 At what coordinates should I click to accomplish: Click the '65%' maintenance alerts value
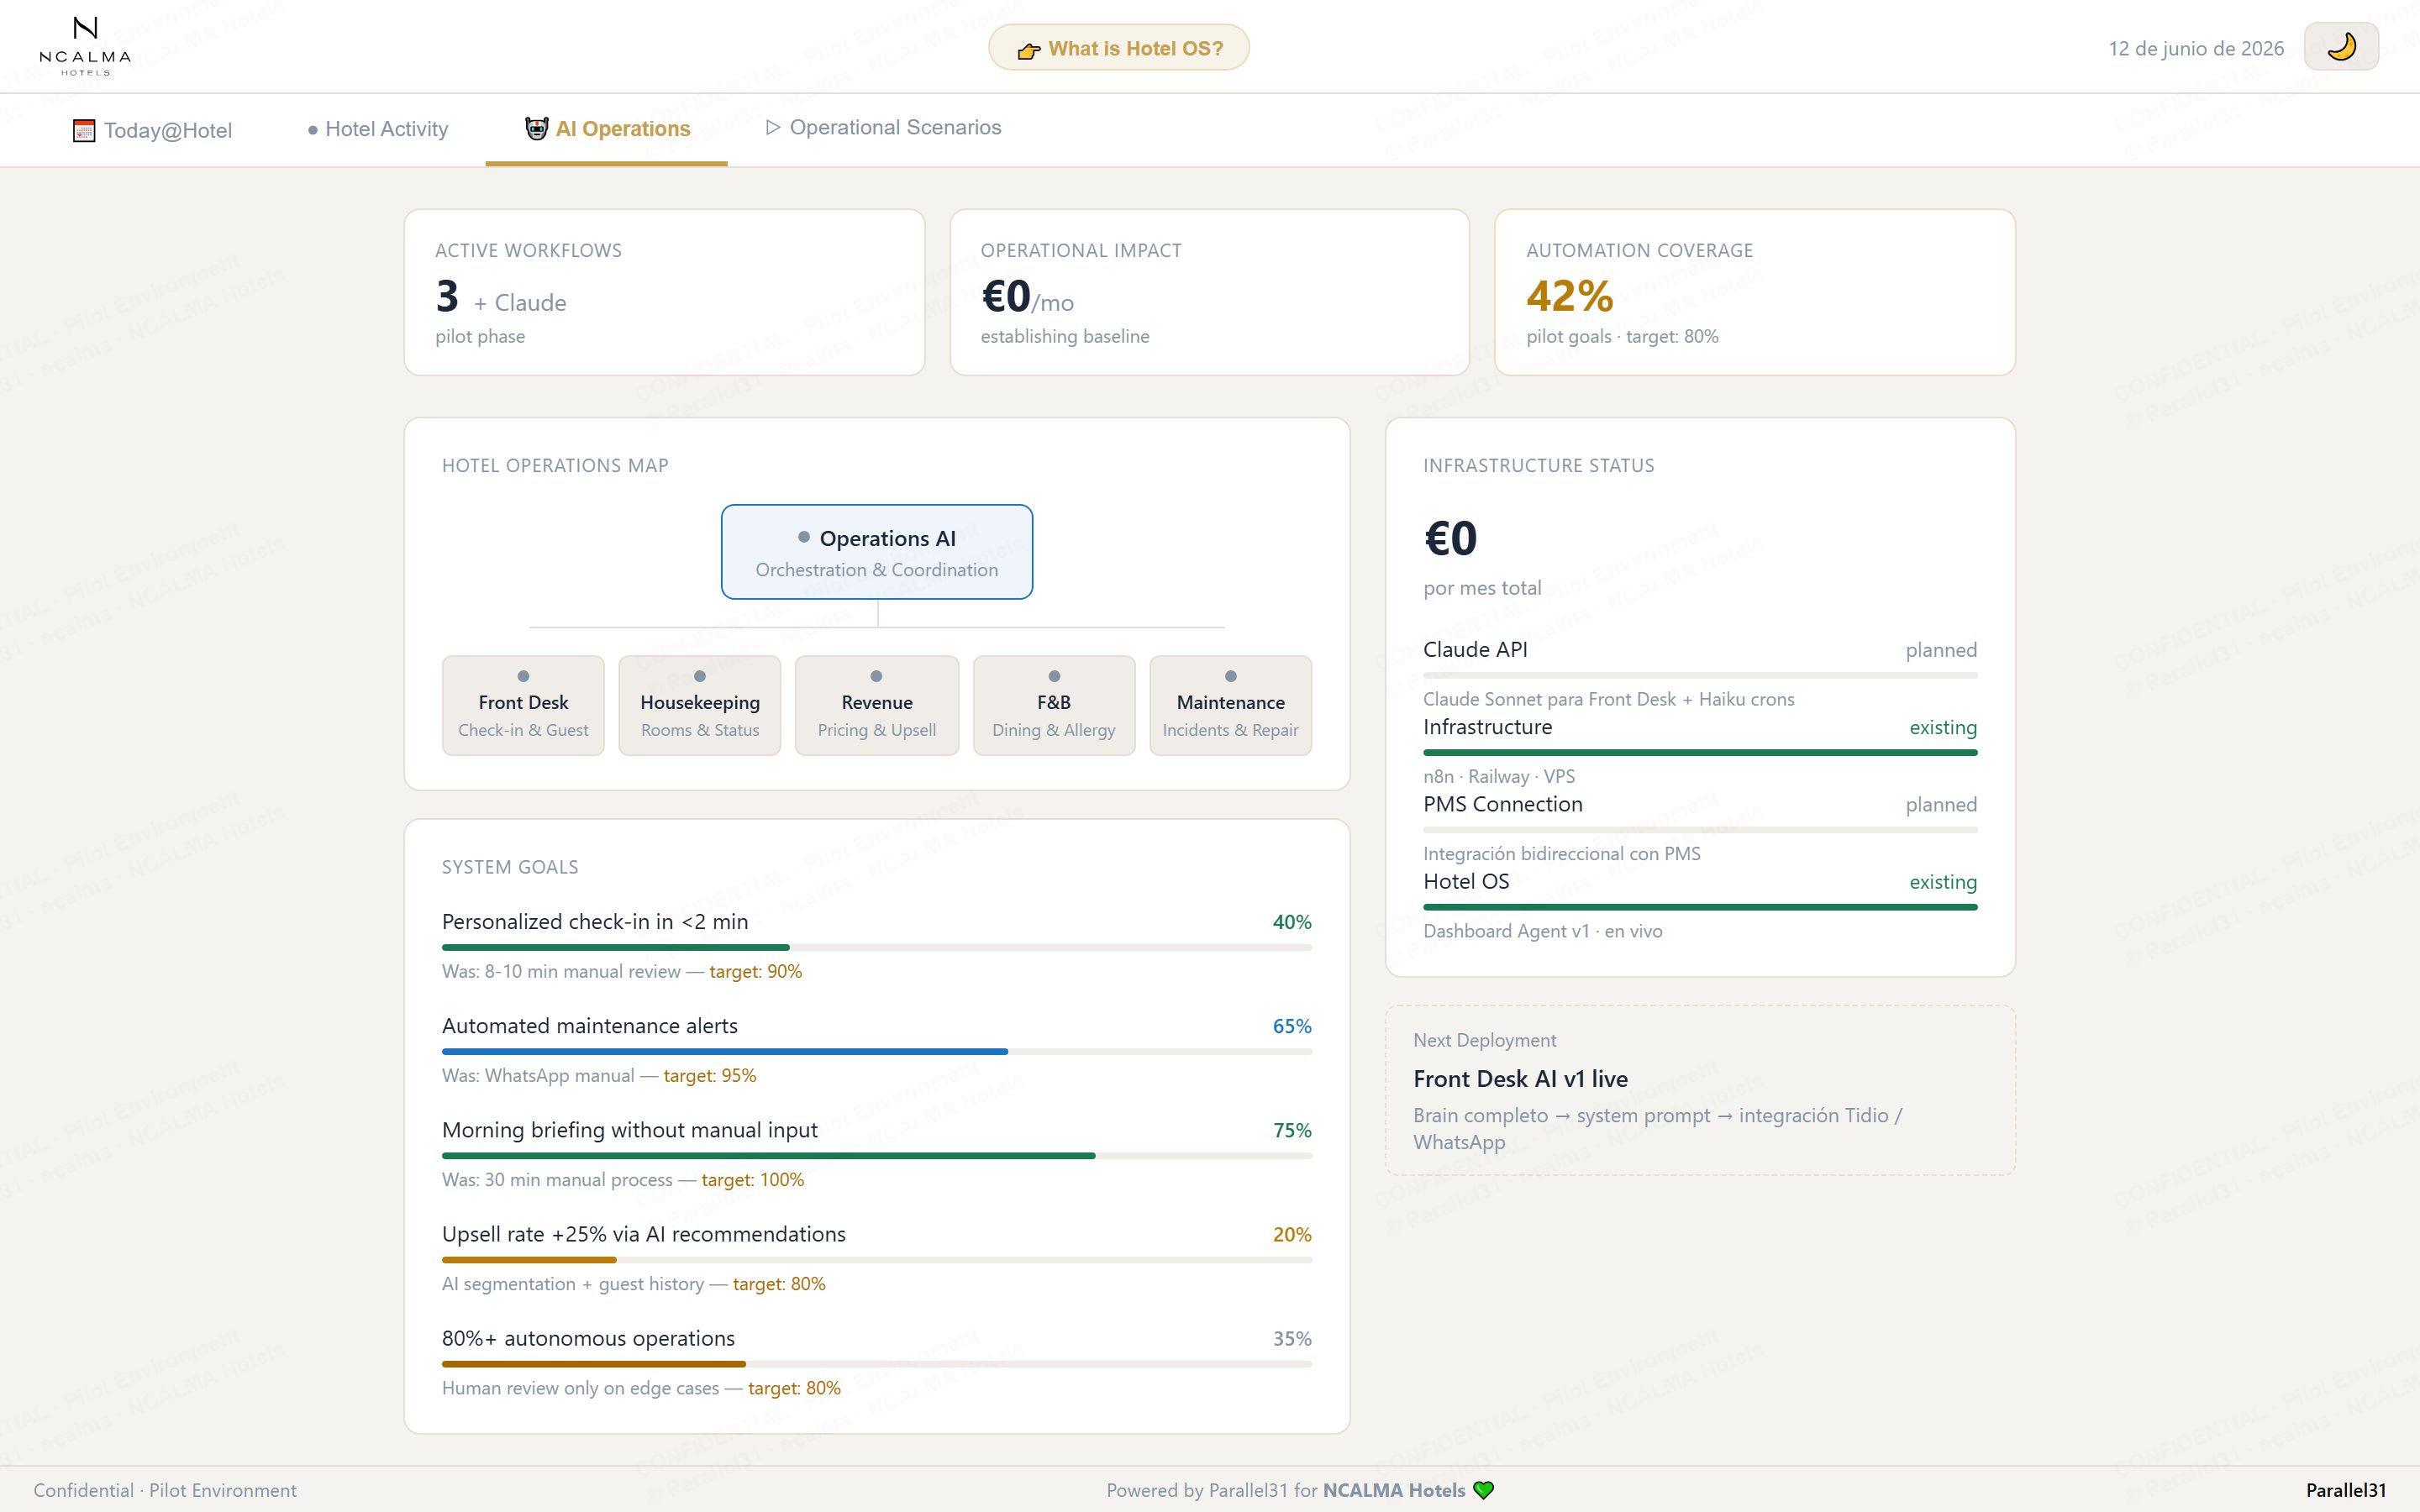pos(1292,1026)
